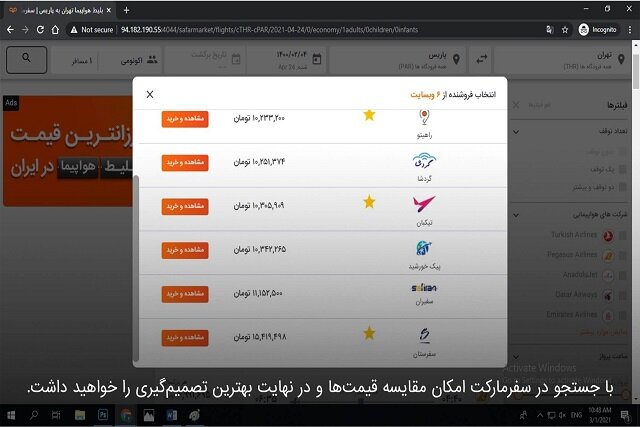Click the گردشا seller logo
640x427 pixels.
coord(424,160)
